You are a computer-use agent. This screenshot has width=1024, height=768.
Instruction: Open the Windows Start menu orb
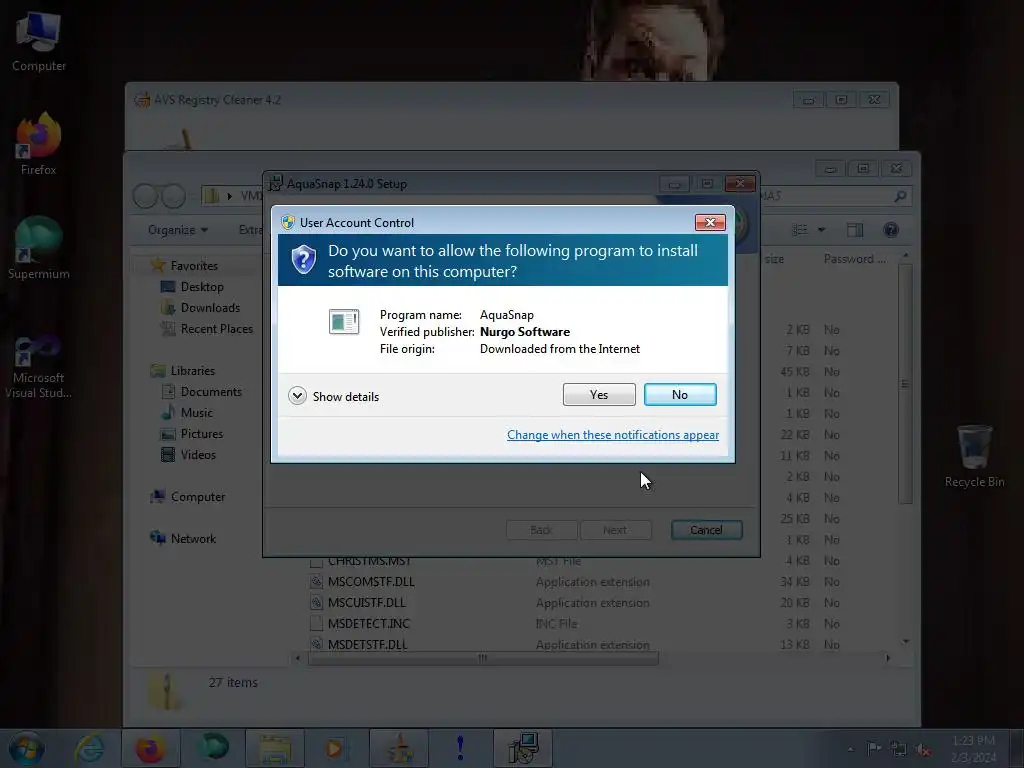[x=26, y=748]
